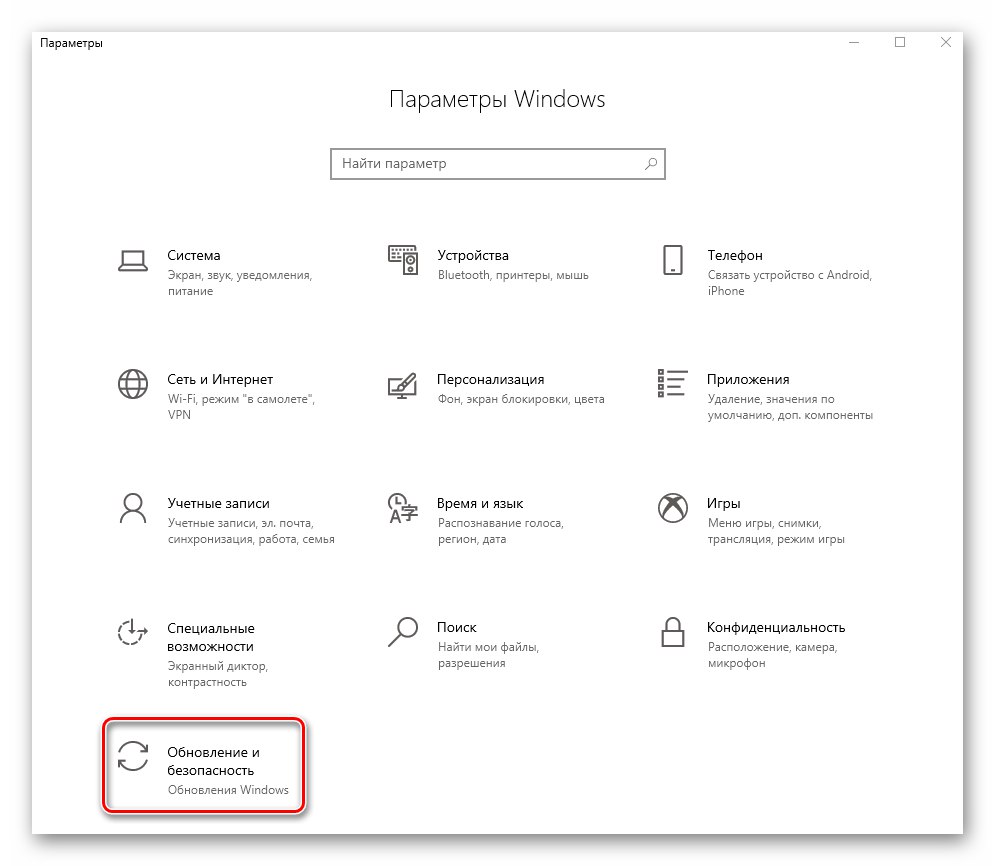Click the Xbox icon for Игры

pos(673,508)
